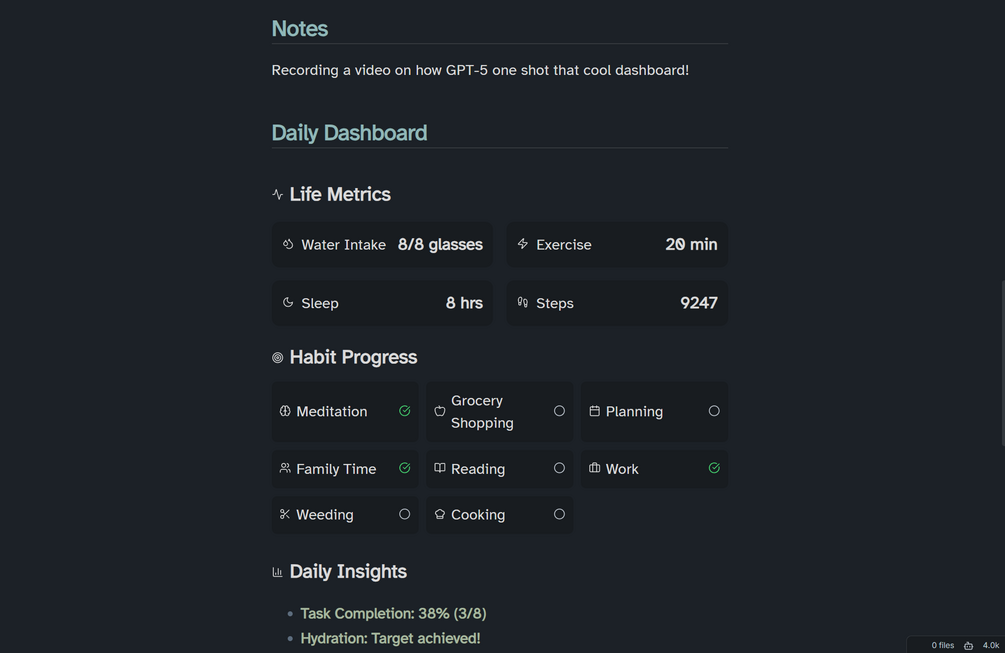Viewport: 1005px width, 653px height.
Task: Click the Water Intake droplet icon
Action: [x=288, y=244]
